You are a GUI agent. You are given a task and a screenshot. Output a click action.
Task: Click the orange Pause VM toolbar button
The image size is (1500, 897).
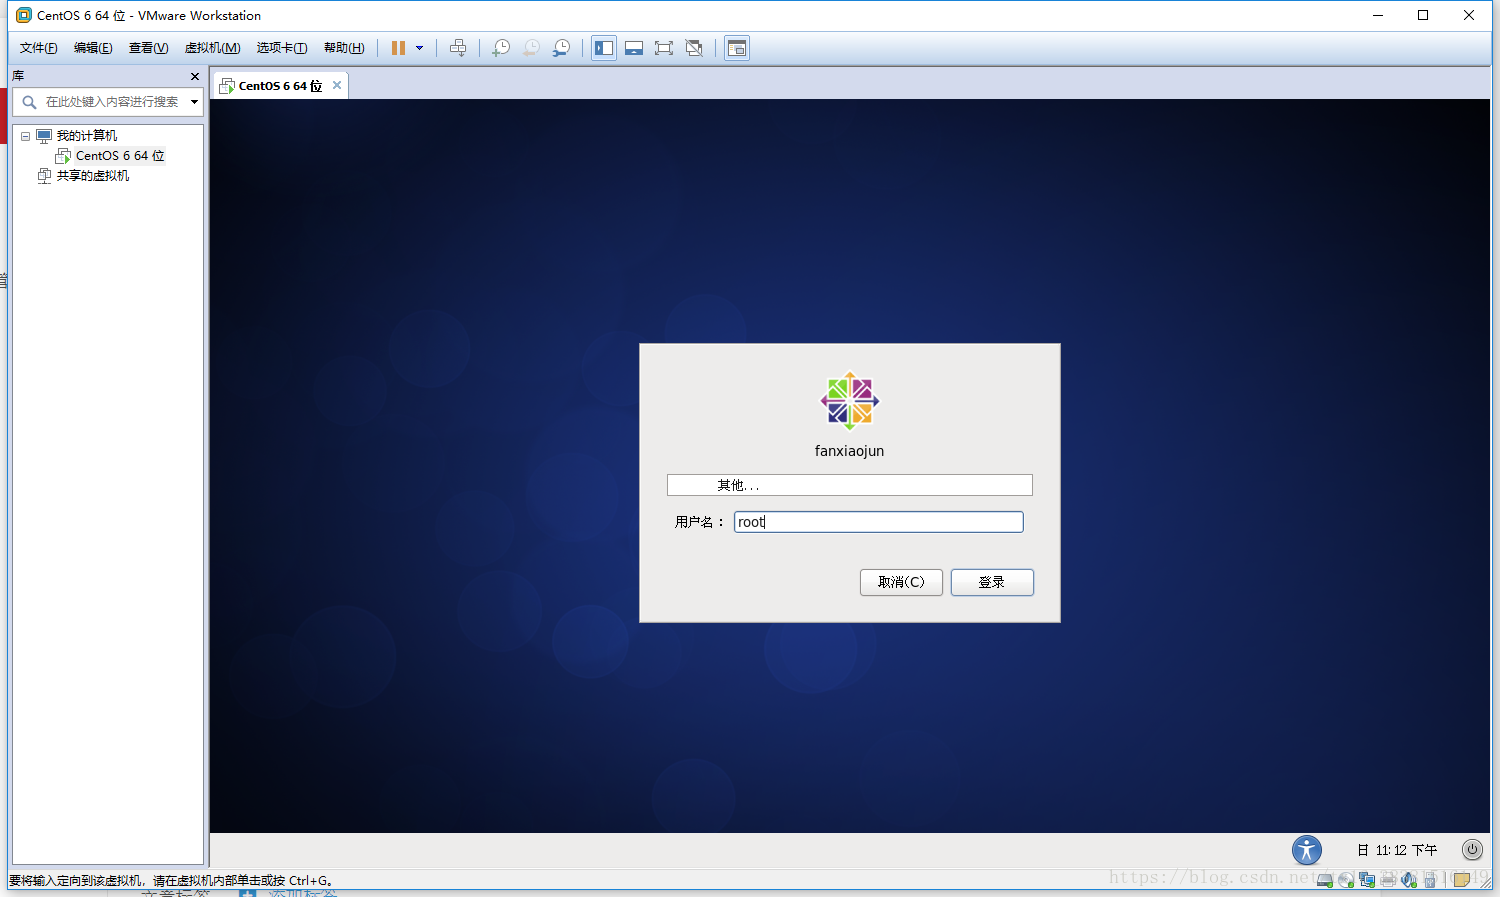point(398,48)
